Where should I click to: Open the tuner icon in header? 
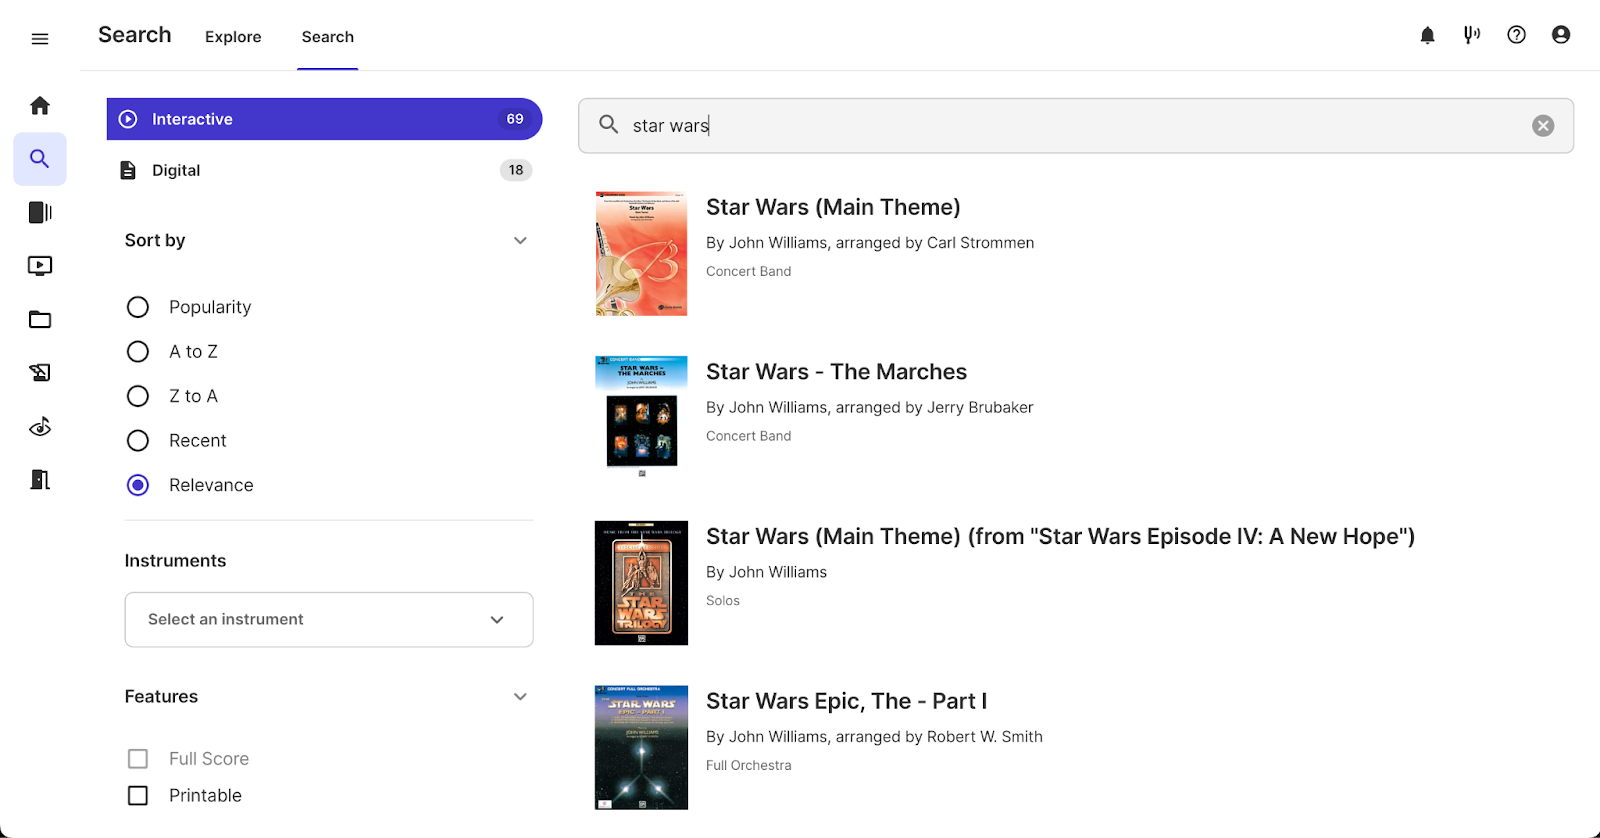tap(1472, 35)
